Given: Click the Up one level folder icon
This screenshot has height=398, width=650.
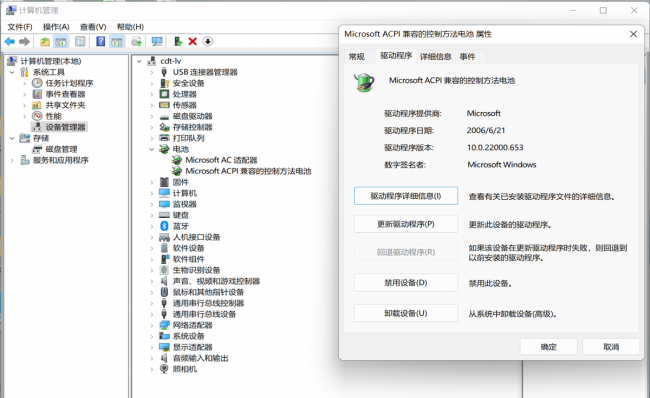Looking at the screenshot, I should pos(45,41).
